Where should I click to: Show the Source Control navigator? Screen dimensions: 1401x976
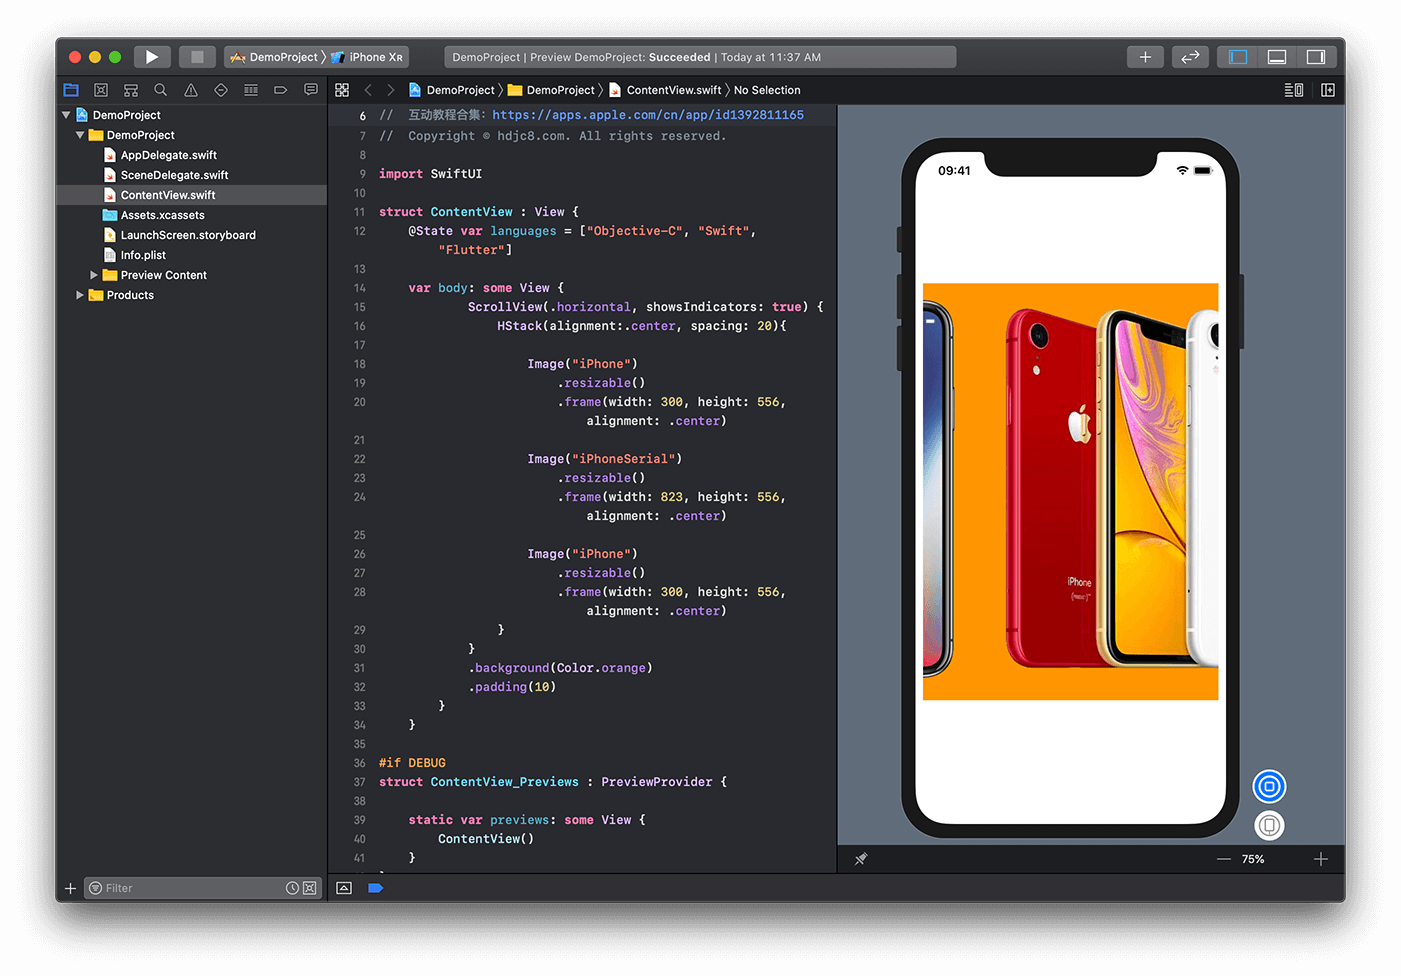pyautogui.click(x=101, y=90)
